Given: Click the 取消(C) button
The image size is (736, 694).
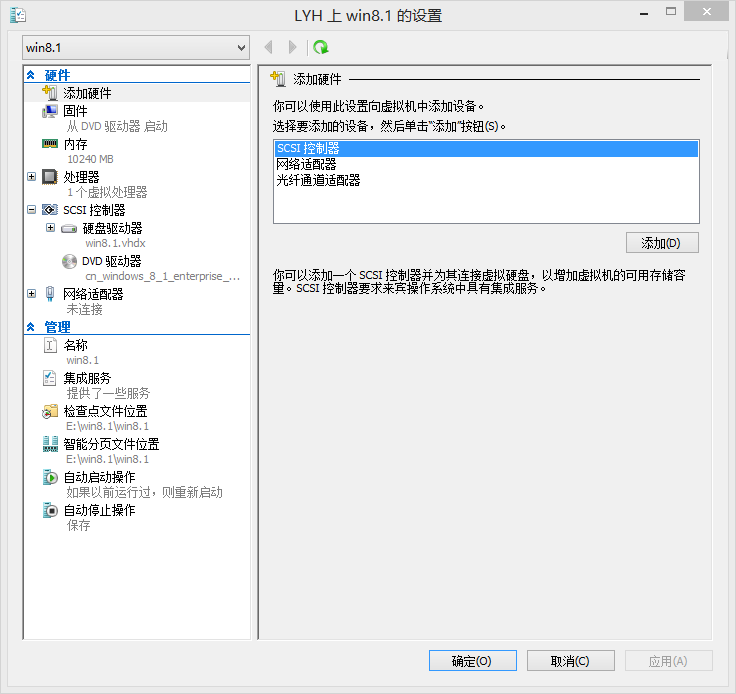Looking at the screenshot, I should (571, 661).
